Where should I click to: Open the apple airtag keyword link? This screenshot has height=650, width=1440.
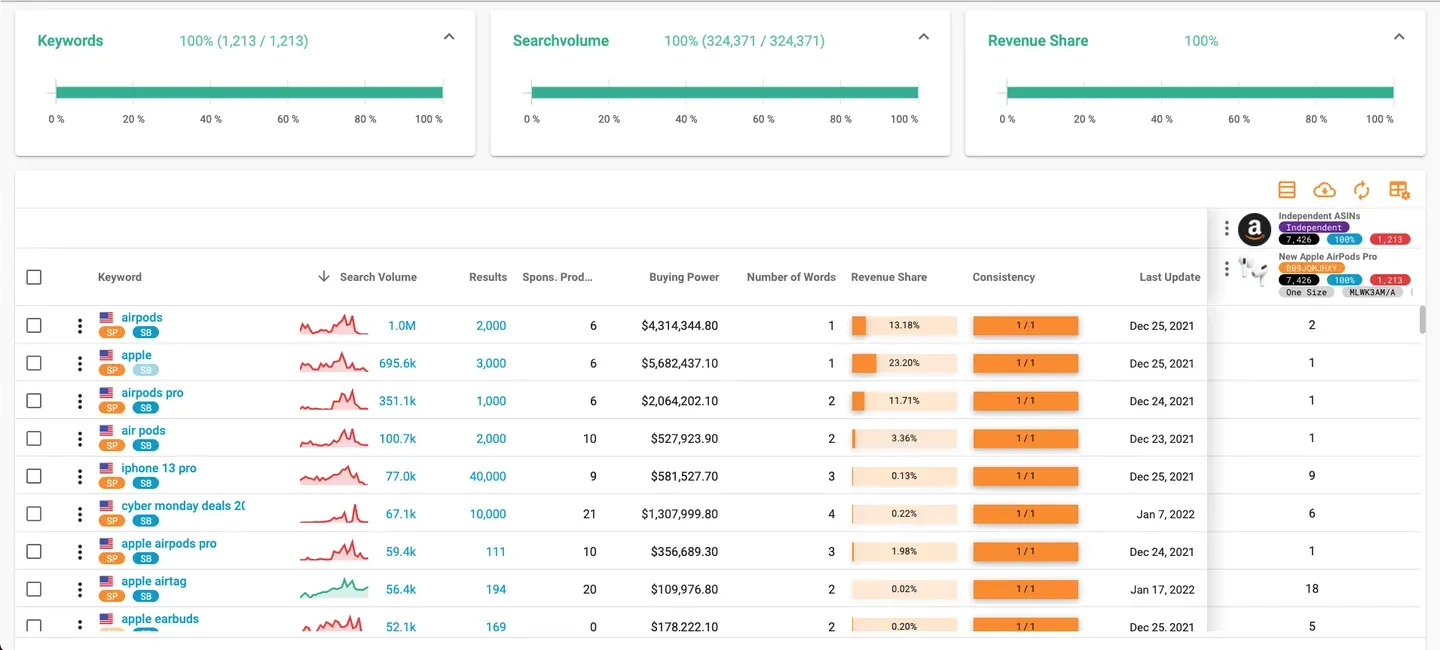pyautogui.click(x=154, y=581)
